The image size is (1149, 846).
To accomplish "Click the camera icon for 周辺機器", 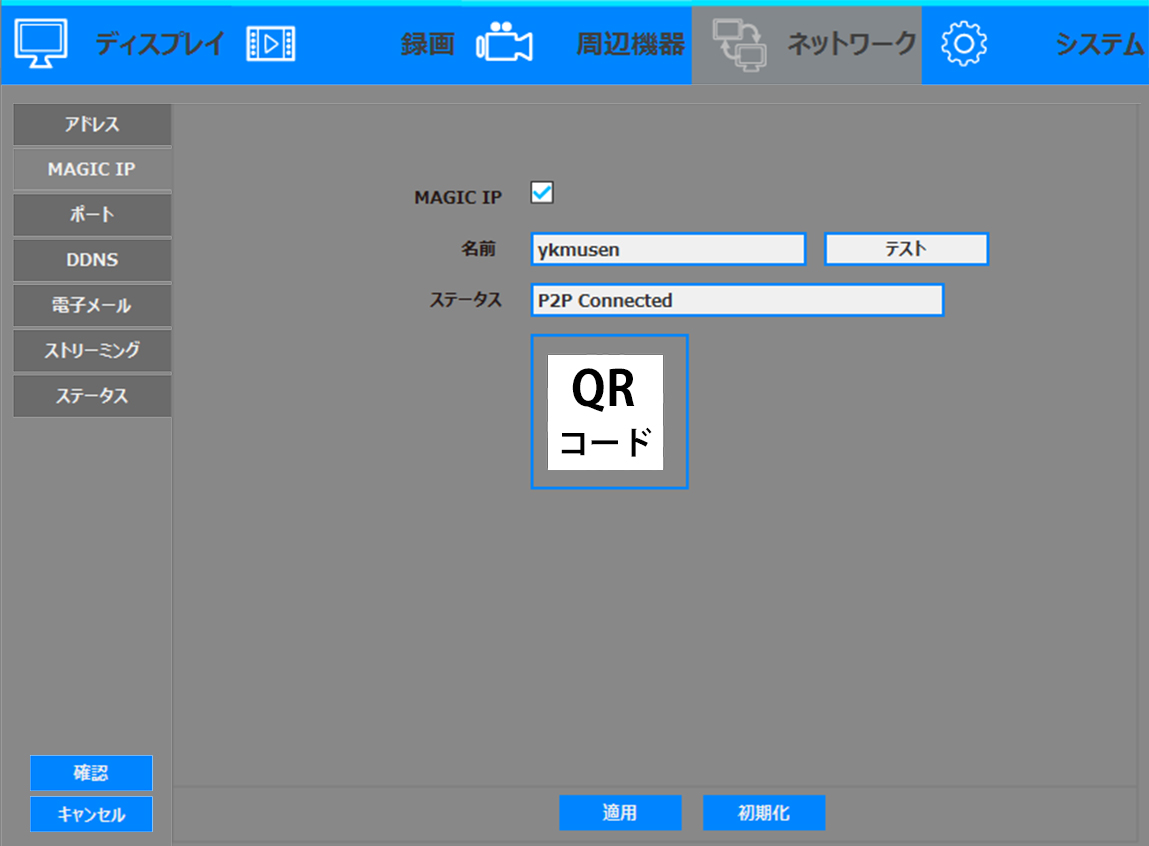I will 504,42.
